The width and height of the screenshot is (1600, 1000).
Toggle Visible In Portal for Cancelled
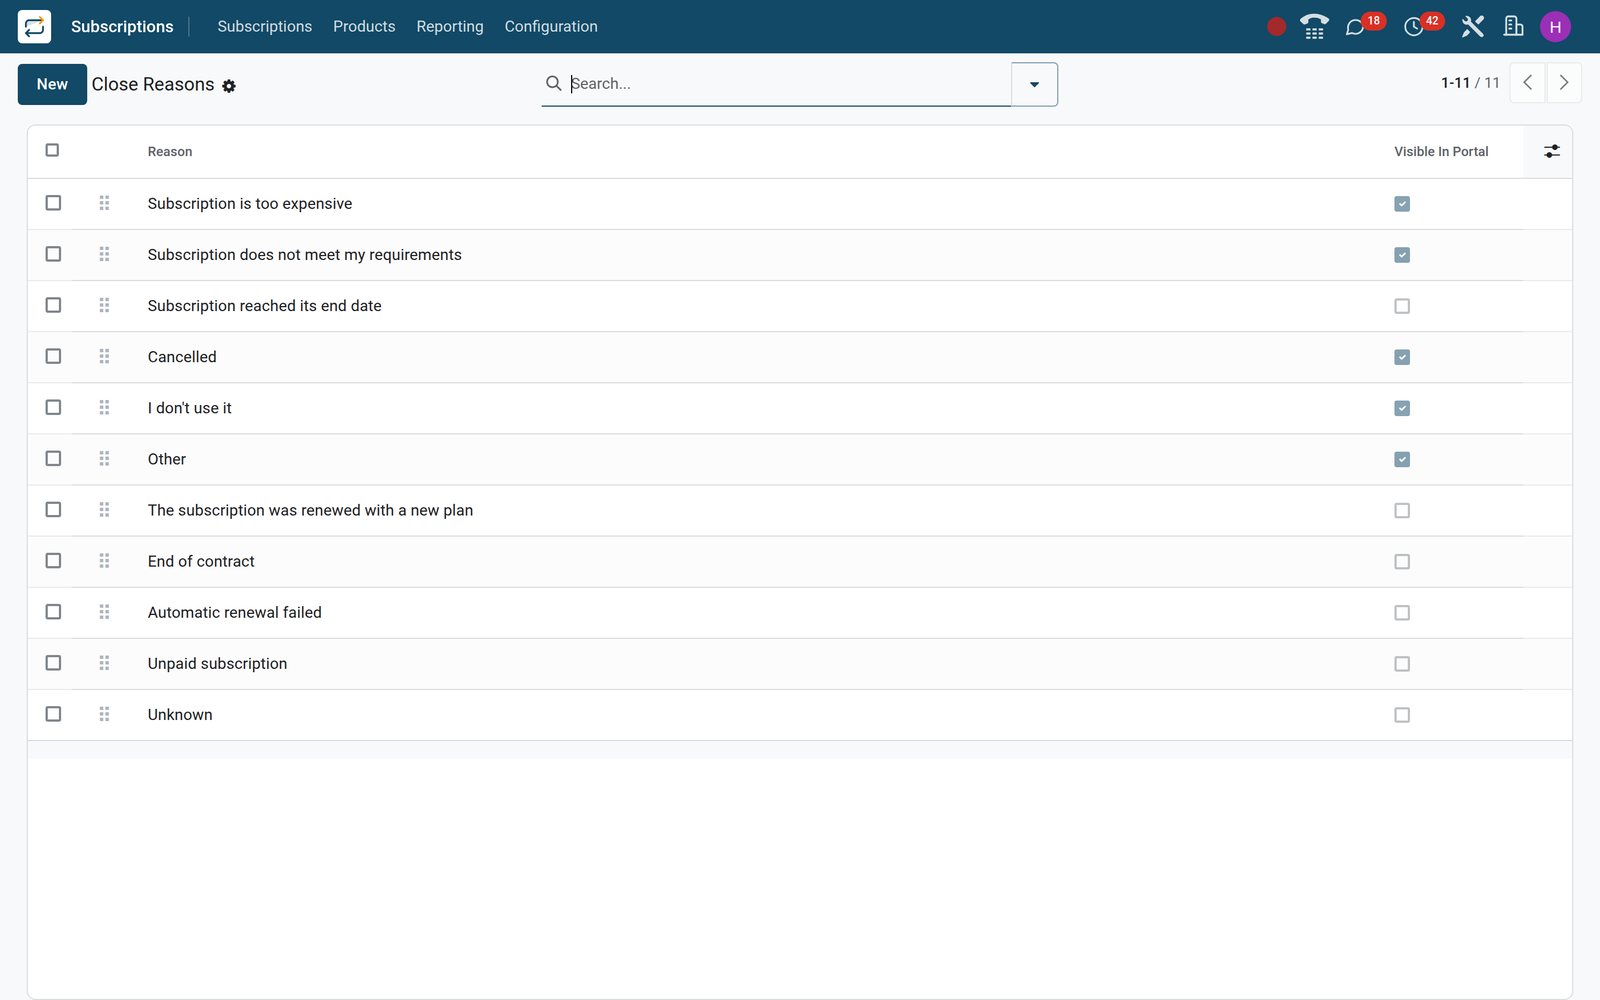(1402, 357)
